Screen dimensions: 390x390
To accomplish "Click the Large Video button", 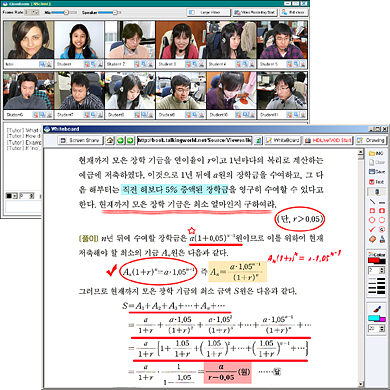I will tap(209, 12).
